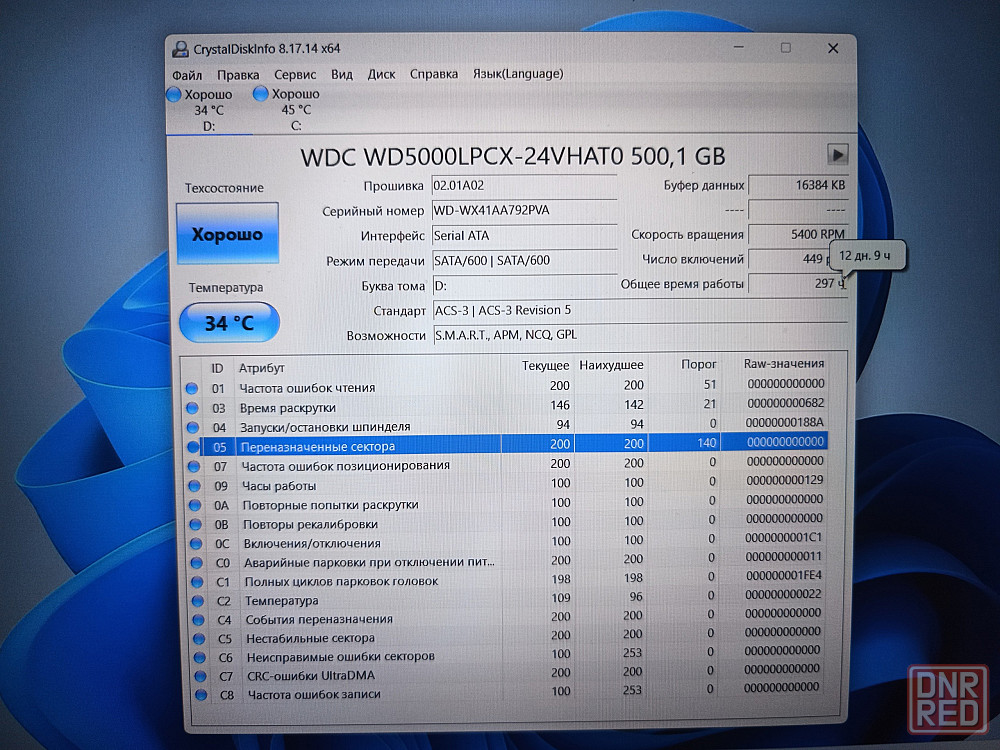Click raw value 00000000188A
1000x750 pixels.
pos(784,422)
